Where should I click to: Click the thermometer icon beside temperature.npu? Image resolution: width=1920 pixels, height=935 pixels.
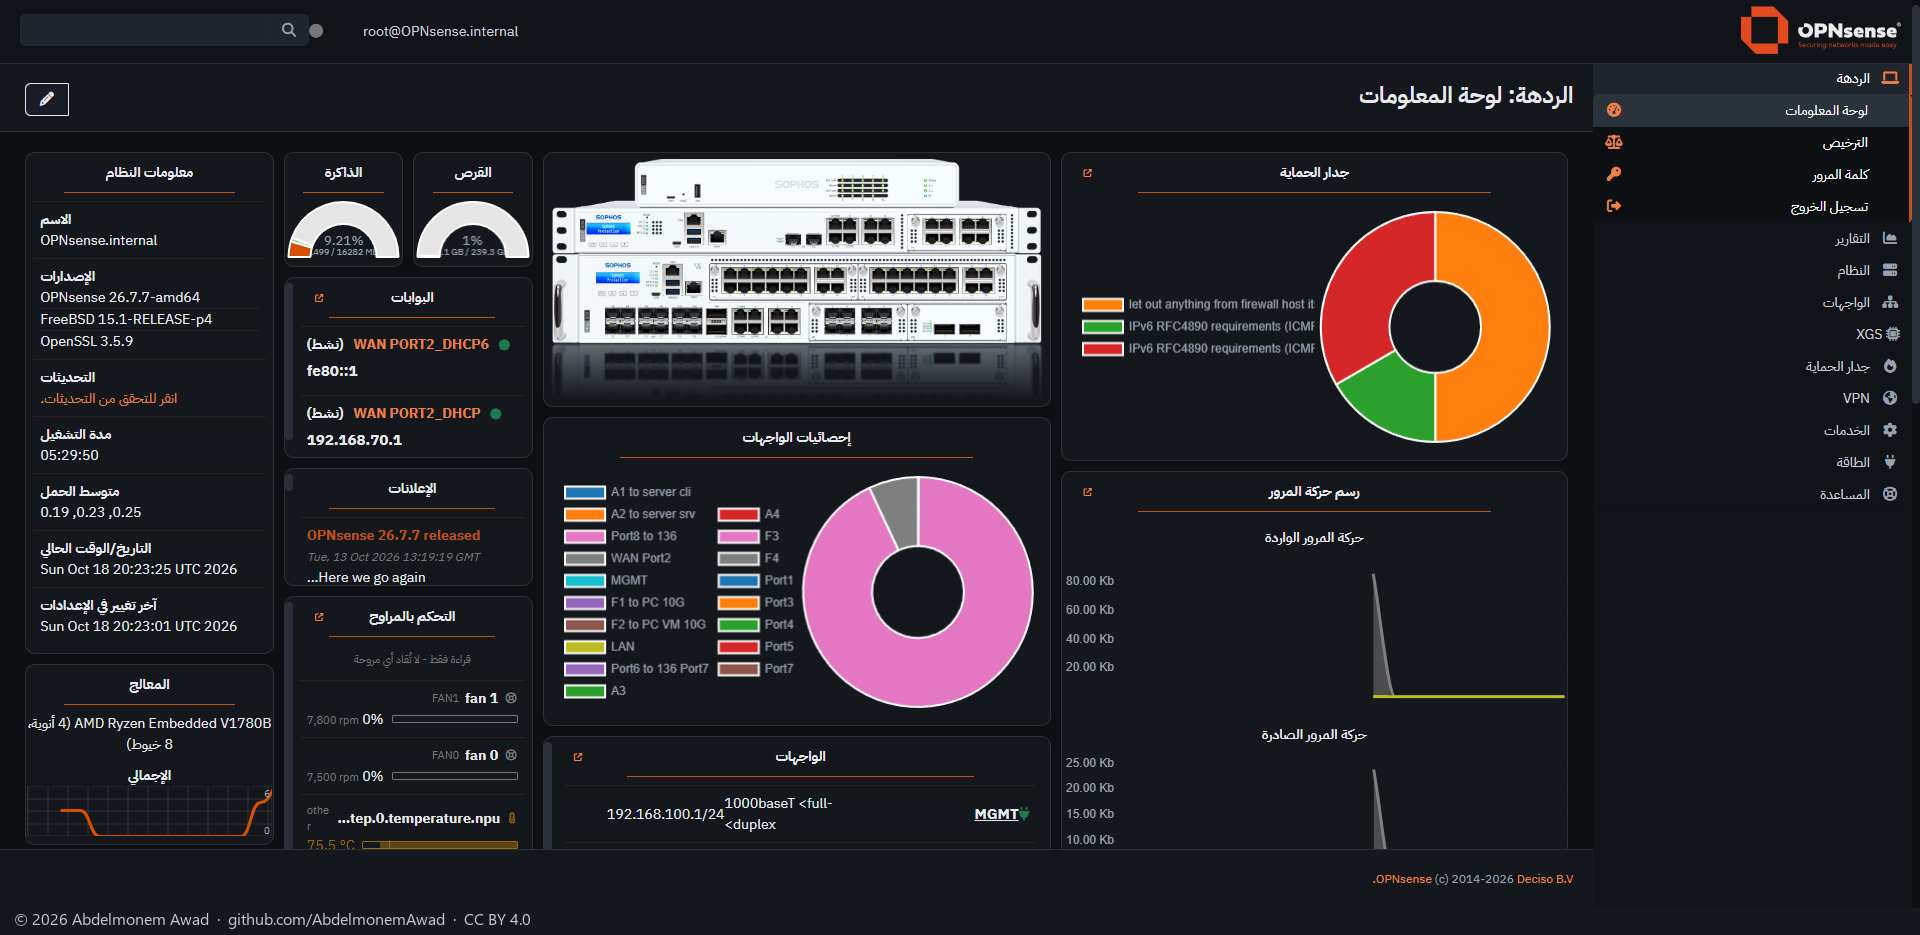(512, 818)
